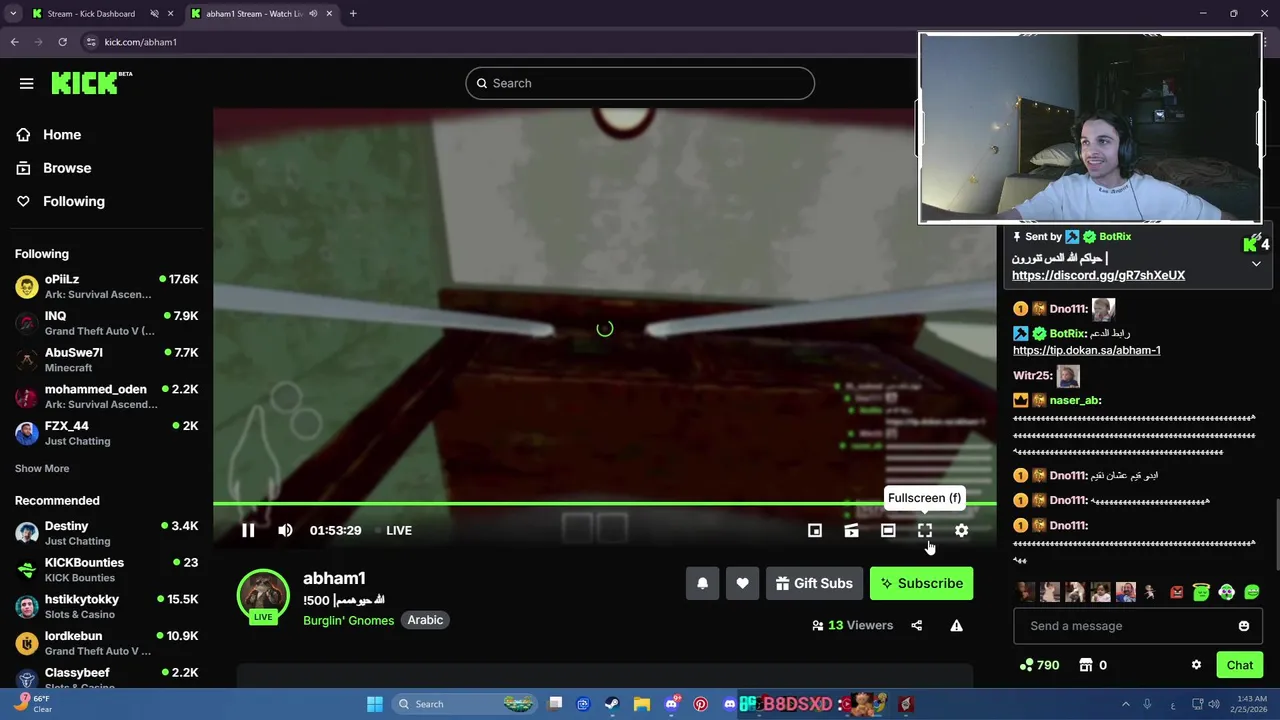Open mohammed_oden channel
The width and height of the screenshot is (1280, 720).
pos(106,396)
